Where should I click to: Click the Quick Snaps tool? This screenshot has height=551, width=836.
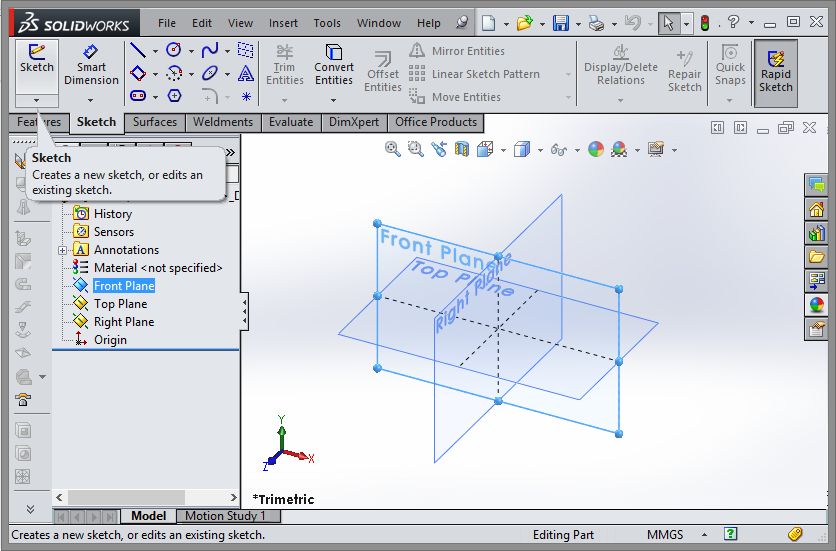point(730,65)
